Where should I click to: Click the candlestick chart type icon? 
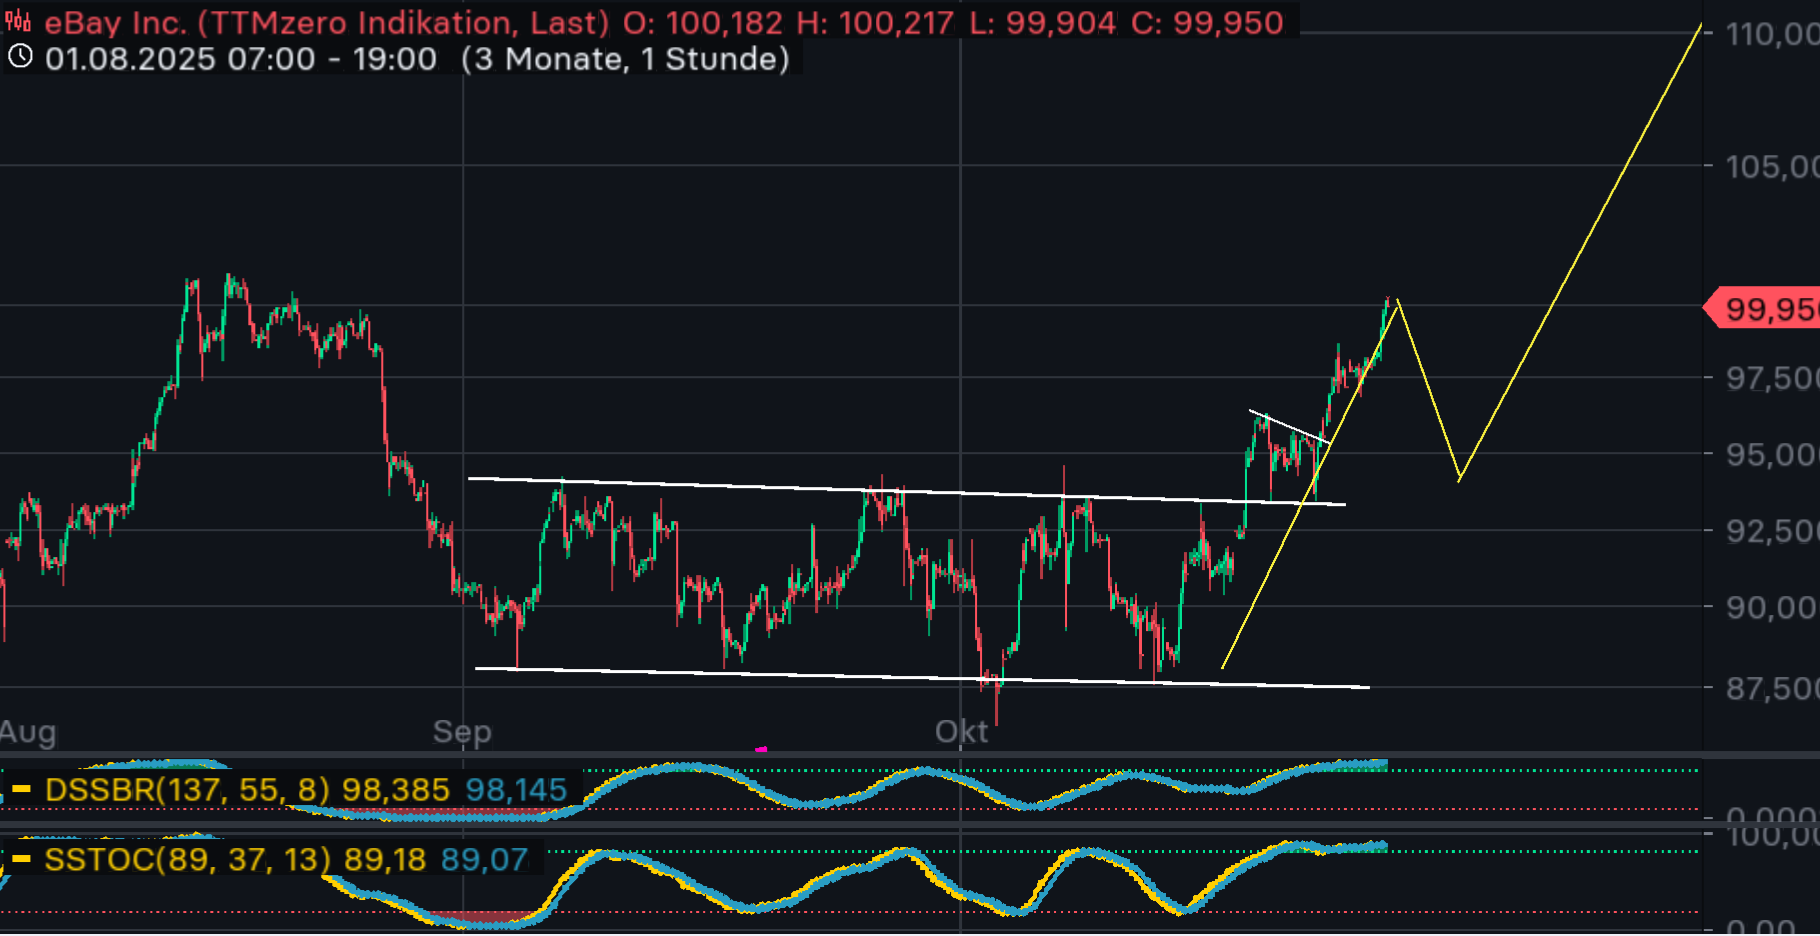point(18,21)
